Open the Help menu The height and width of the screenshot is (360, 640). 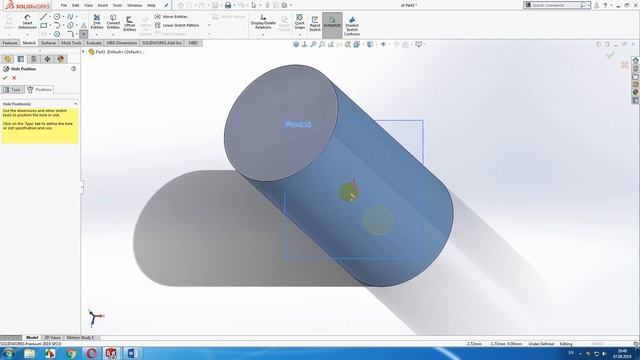[x=151, y=5]
